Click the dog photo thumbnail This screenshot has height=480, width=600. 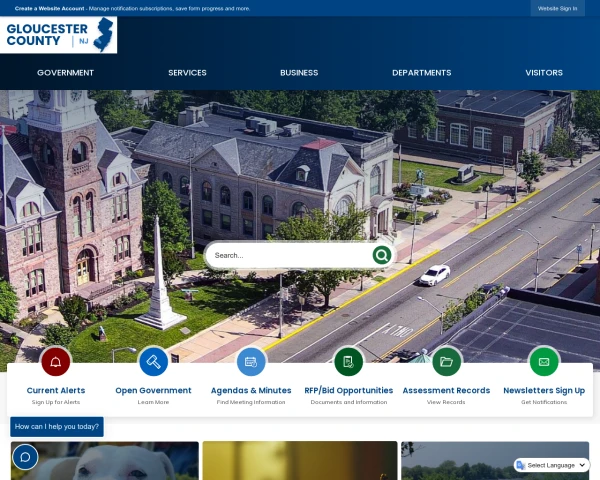coord(105,462)
